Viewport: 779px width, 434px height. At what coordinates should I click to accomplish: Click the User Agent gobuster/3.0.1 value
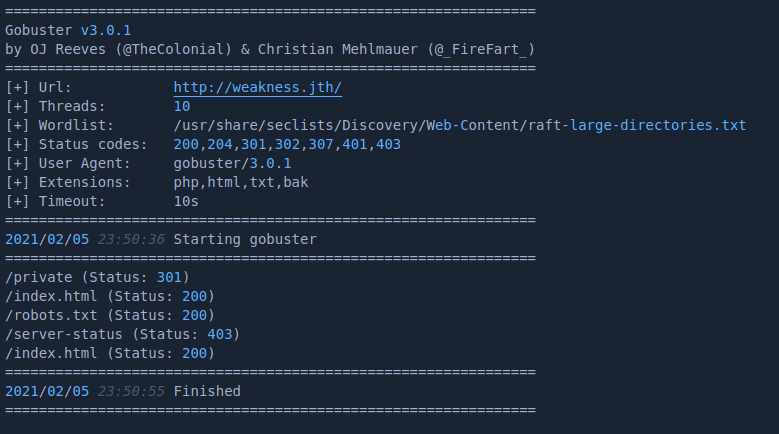click(232, 163)
